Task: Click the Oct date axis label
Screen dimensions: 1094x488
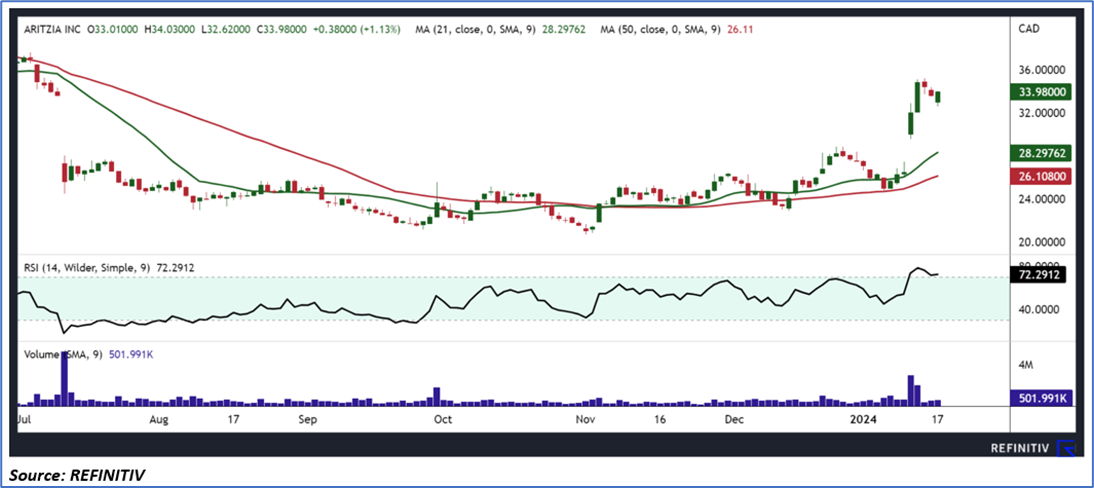Action: pos(442,420)
